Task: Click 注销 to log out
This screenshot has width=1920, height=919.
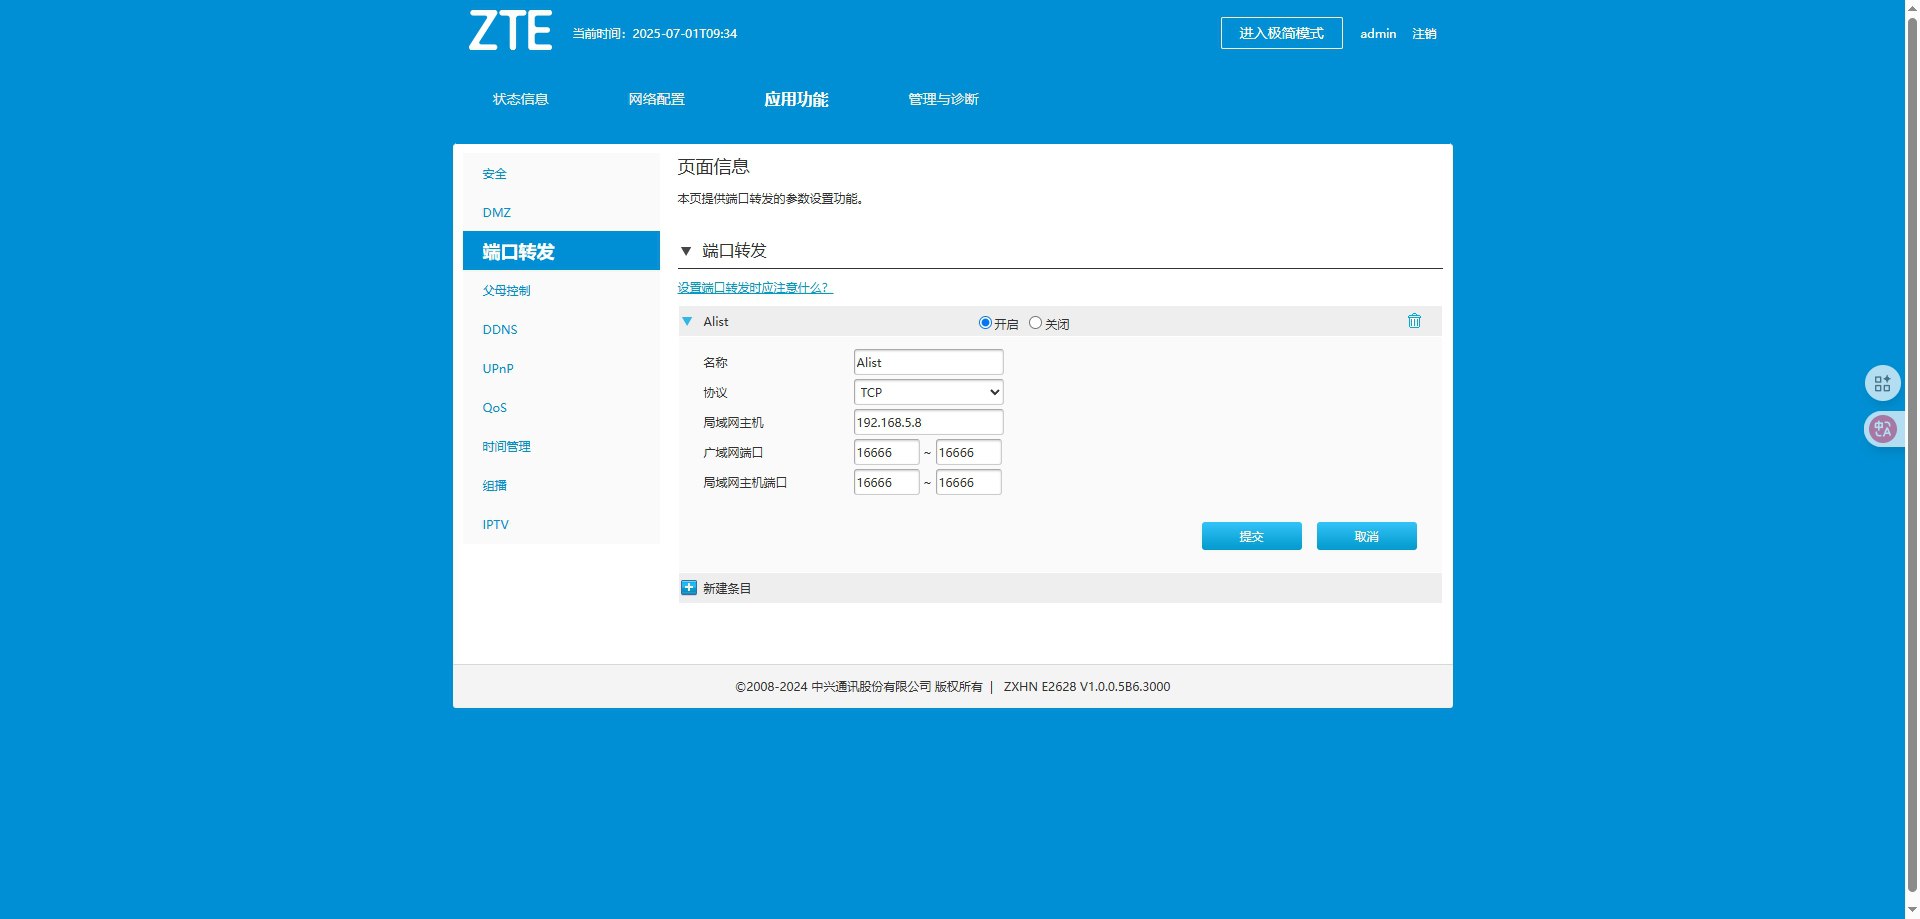Action: coord(1424,34)
